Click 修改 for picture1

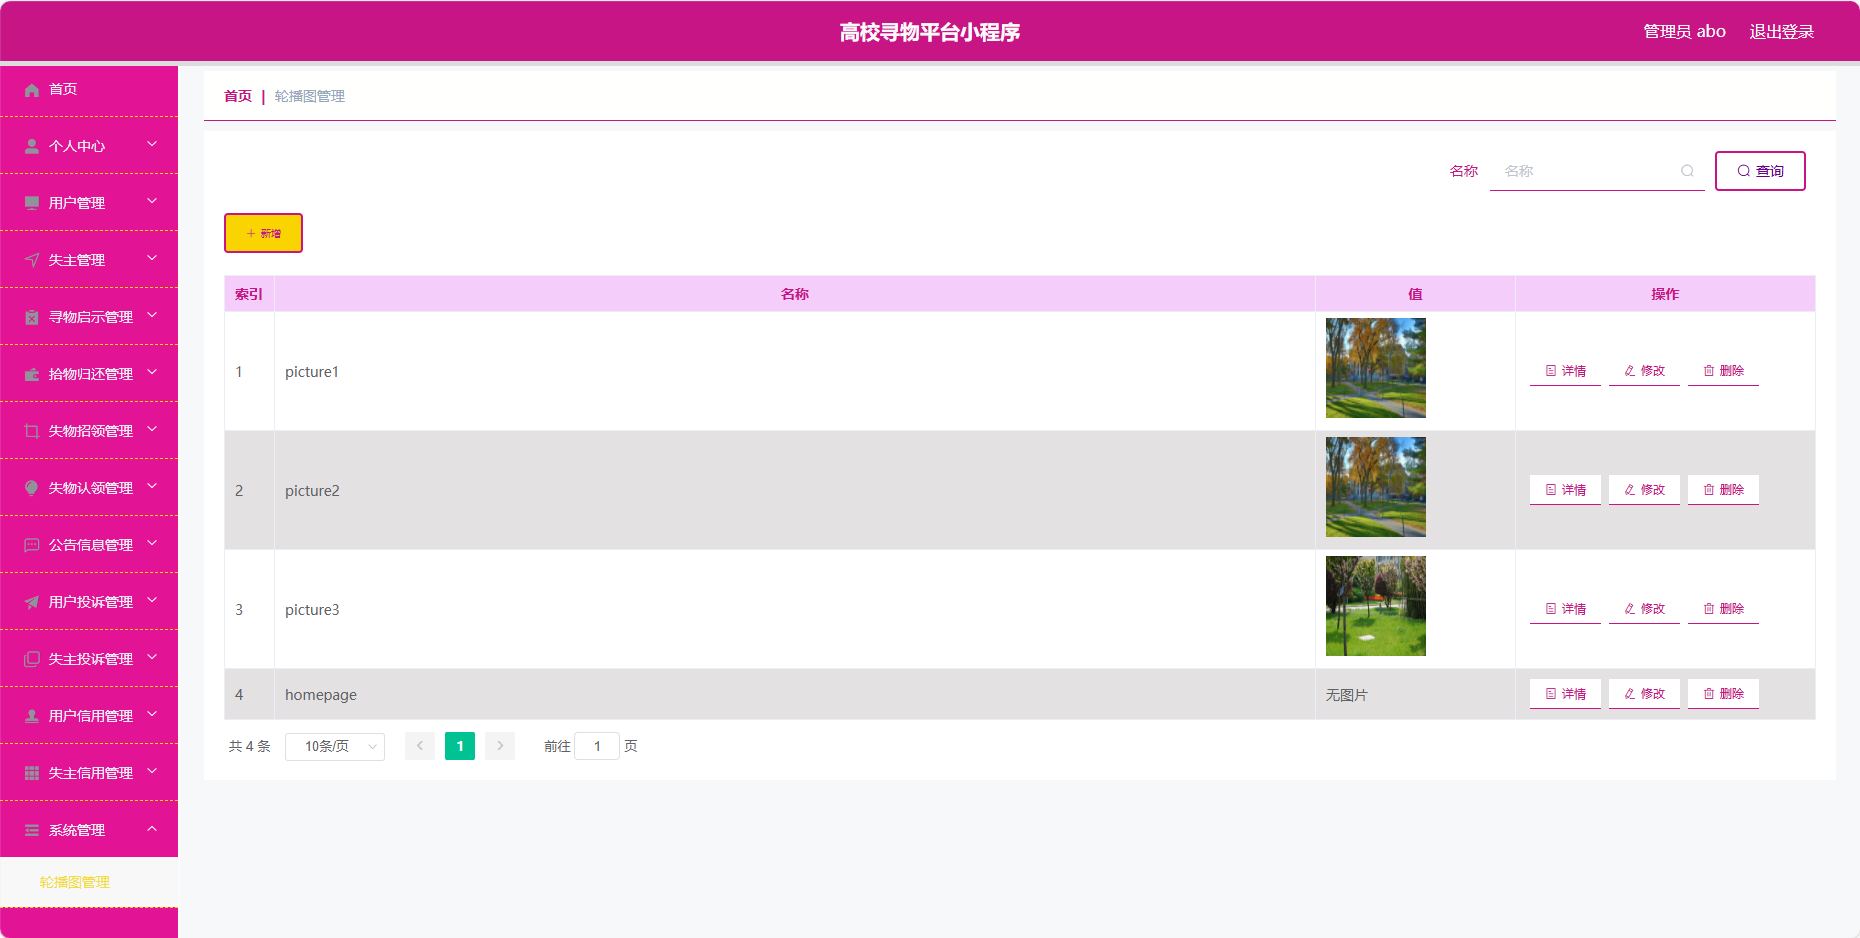tap(1644, 371)
